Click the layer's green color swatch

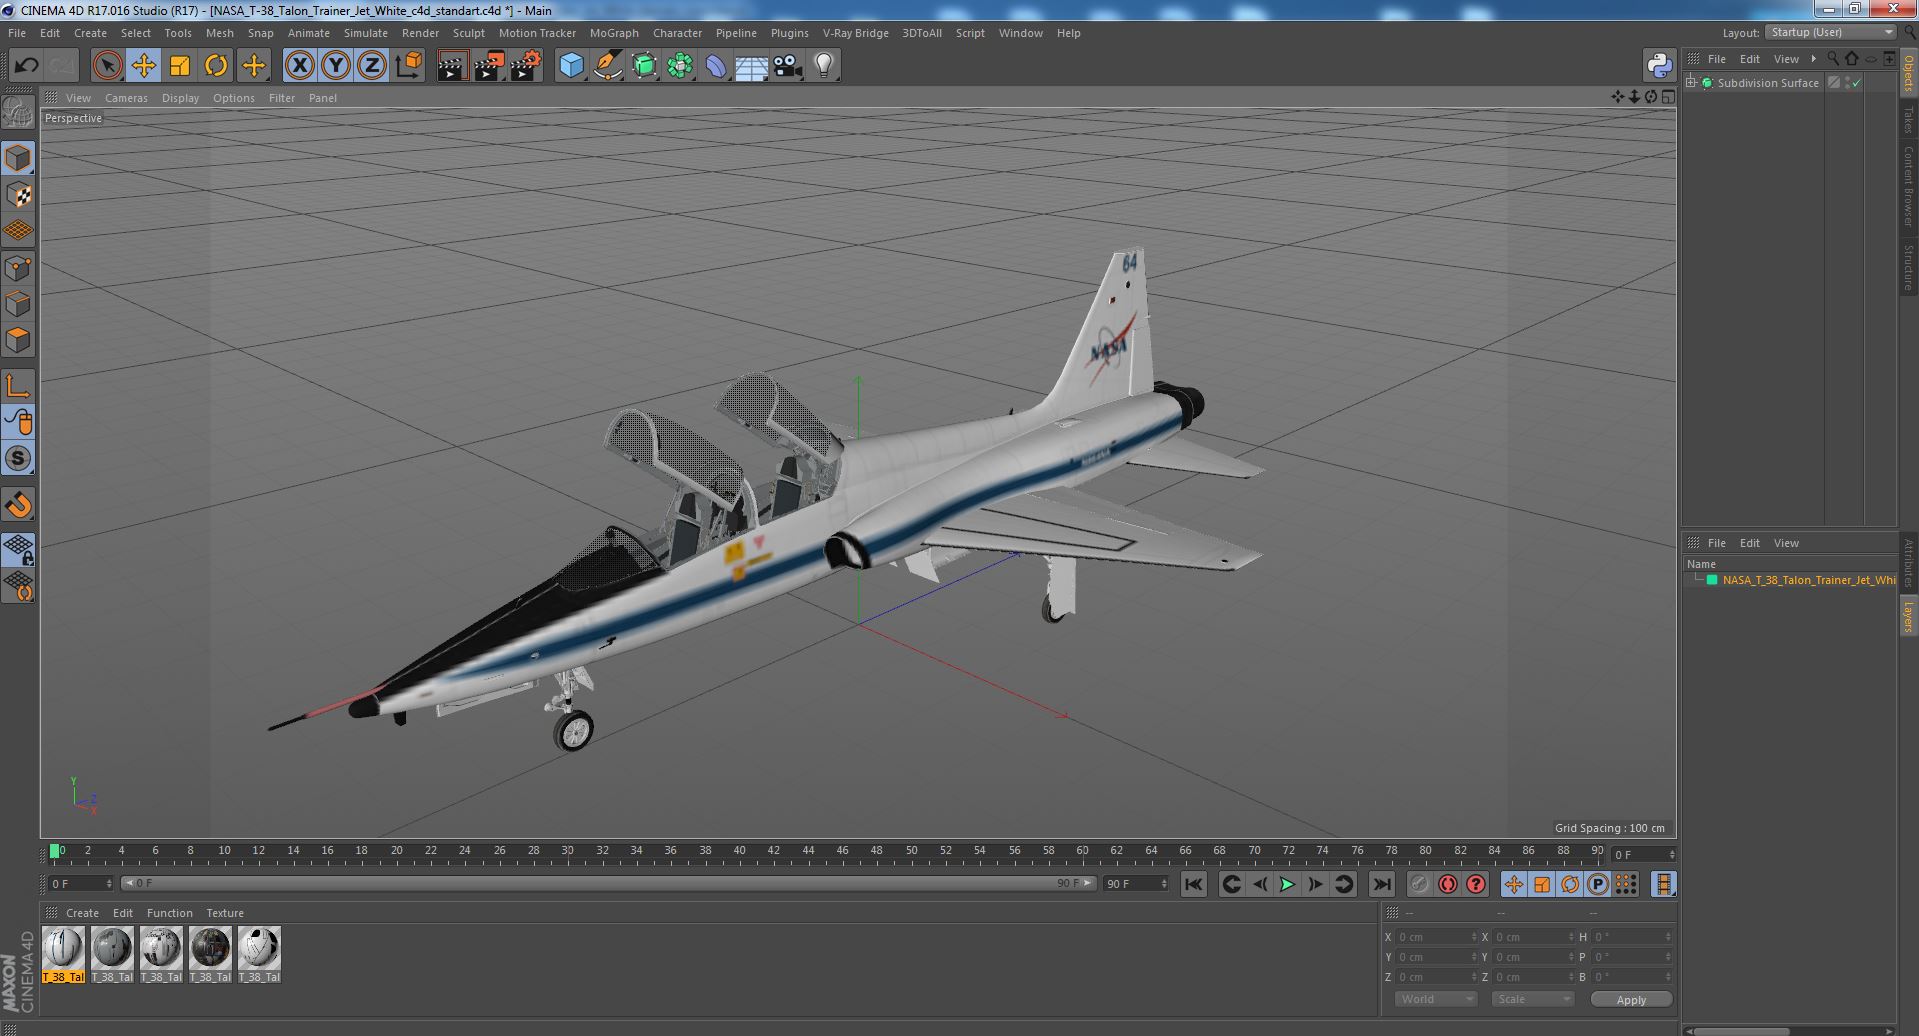(1712, 580)
